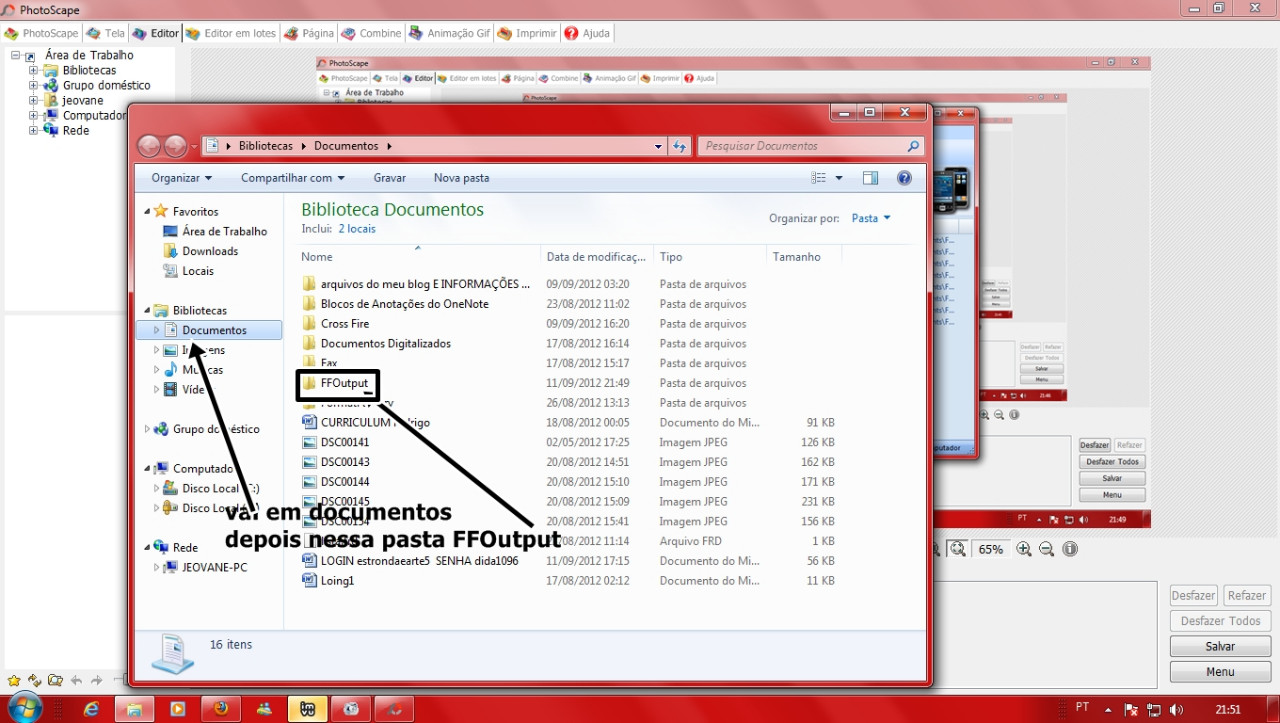Click the Menu button
The width and height of the screenshot is (1280, 723).
(1220, 672)
